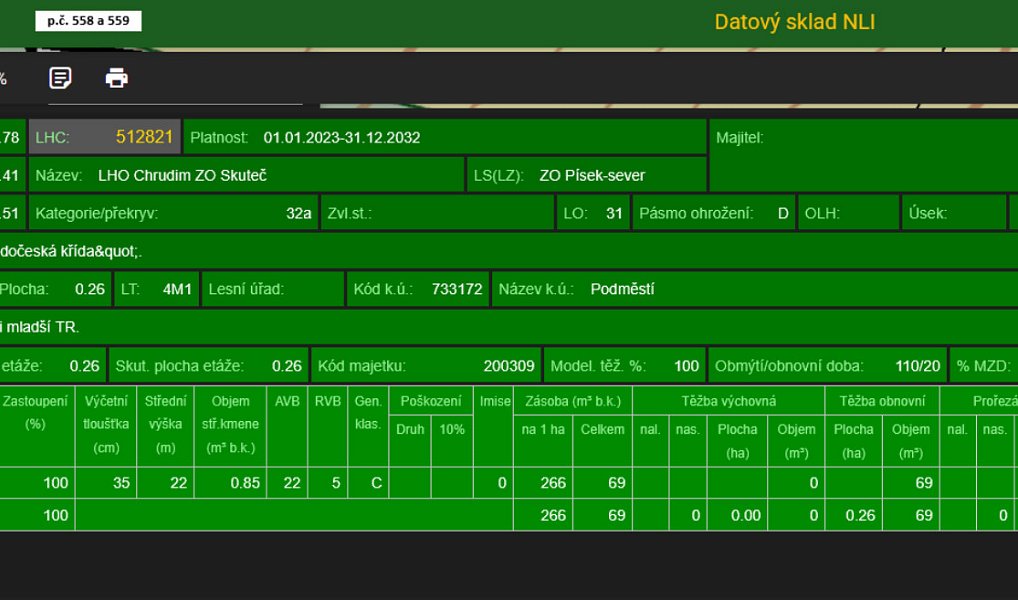This screenshot has height=600, width=1018.
Task: Click the 'Skut. plocha etáže' value 0.26
Action: point(287,366)
